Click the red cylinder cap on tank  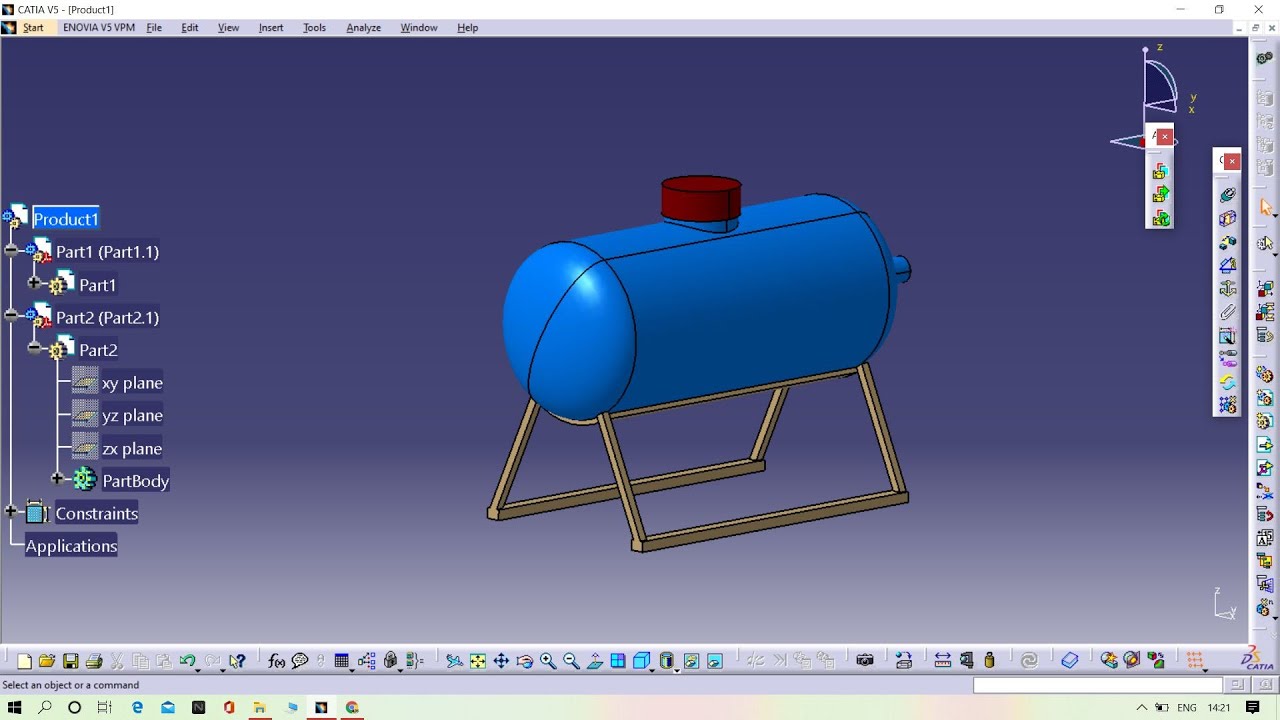coord(701,197)
